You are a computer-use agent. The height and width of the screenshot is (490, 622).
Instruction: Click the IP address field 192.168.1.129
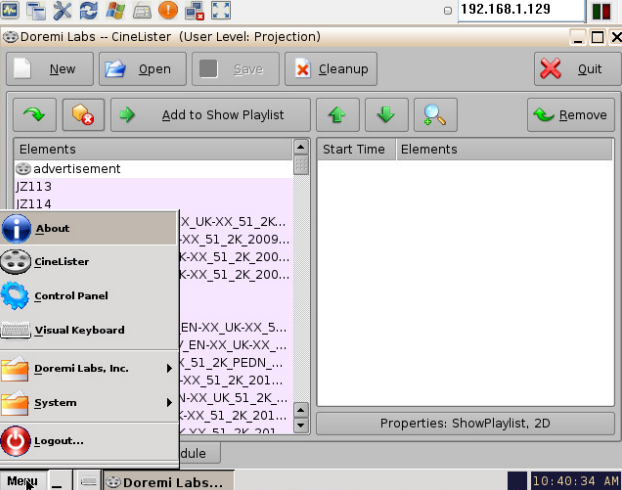521,10
